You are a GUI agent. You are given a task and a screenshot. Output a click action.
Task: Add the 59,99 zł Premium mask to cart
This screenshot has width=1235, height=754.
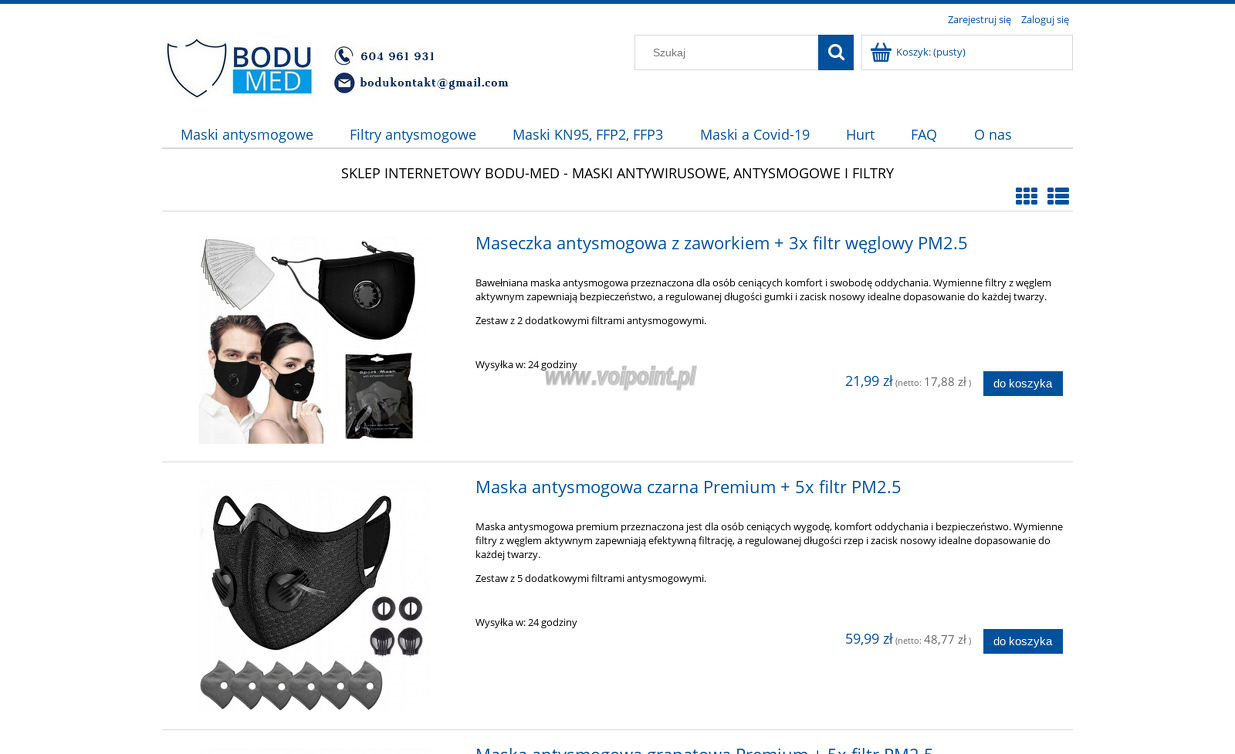click(x=1023, y=641)
